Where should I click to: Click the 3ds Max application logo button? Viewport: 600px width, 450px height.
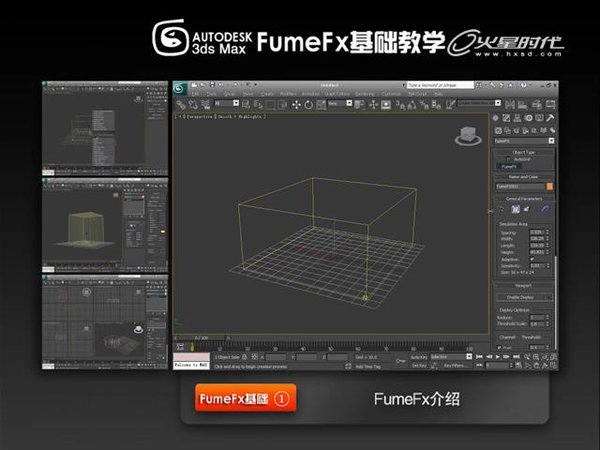(180, 88)
